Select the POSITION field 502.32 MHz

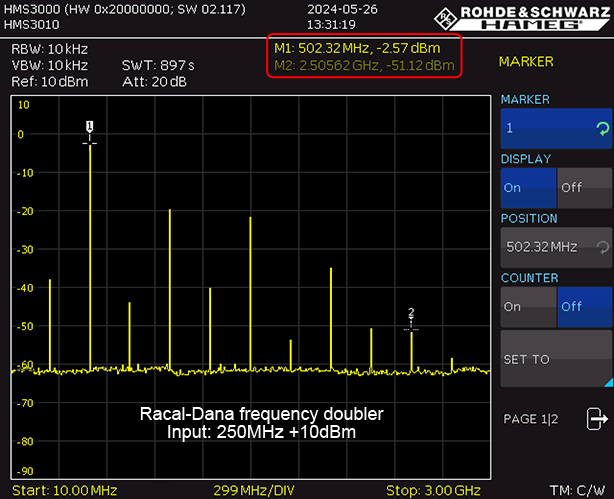556,247
